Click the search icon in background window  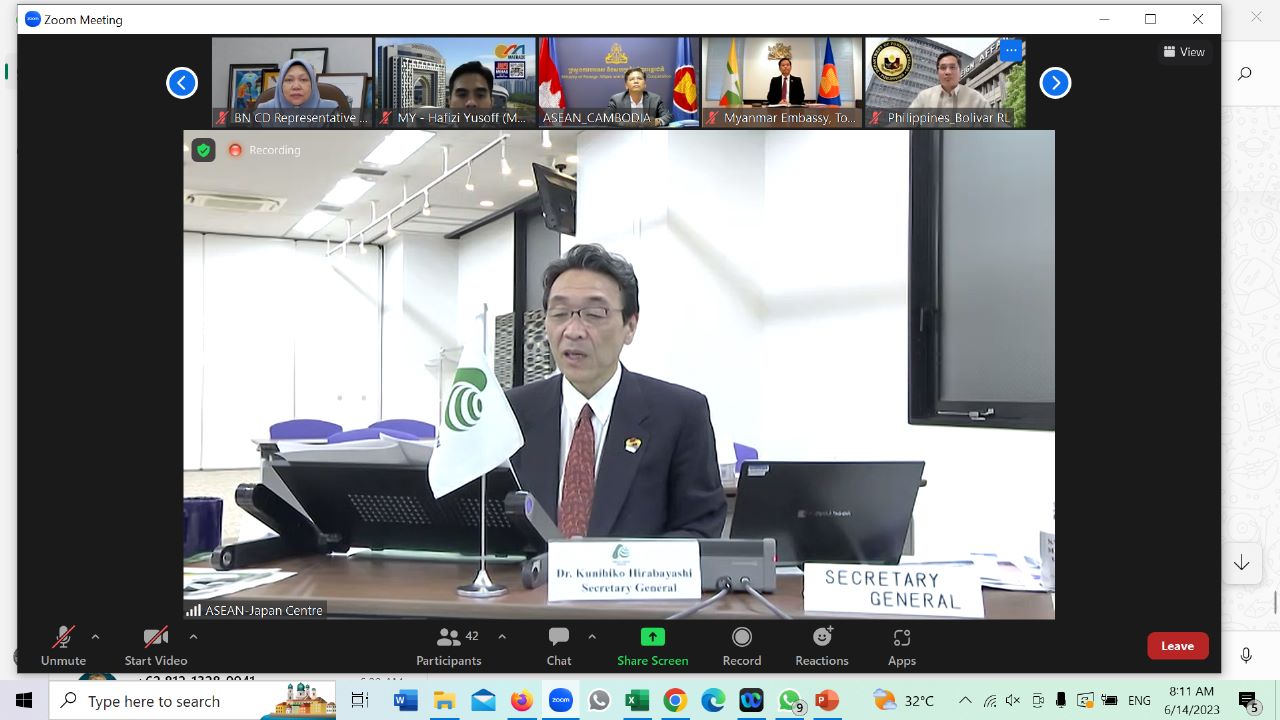[x=1245, y=73]
